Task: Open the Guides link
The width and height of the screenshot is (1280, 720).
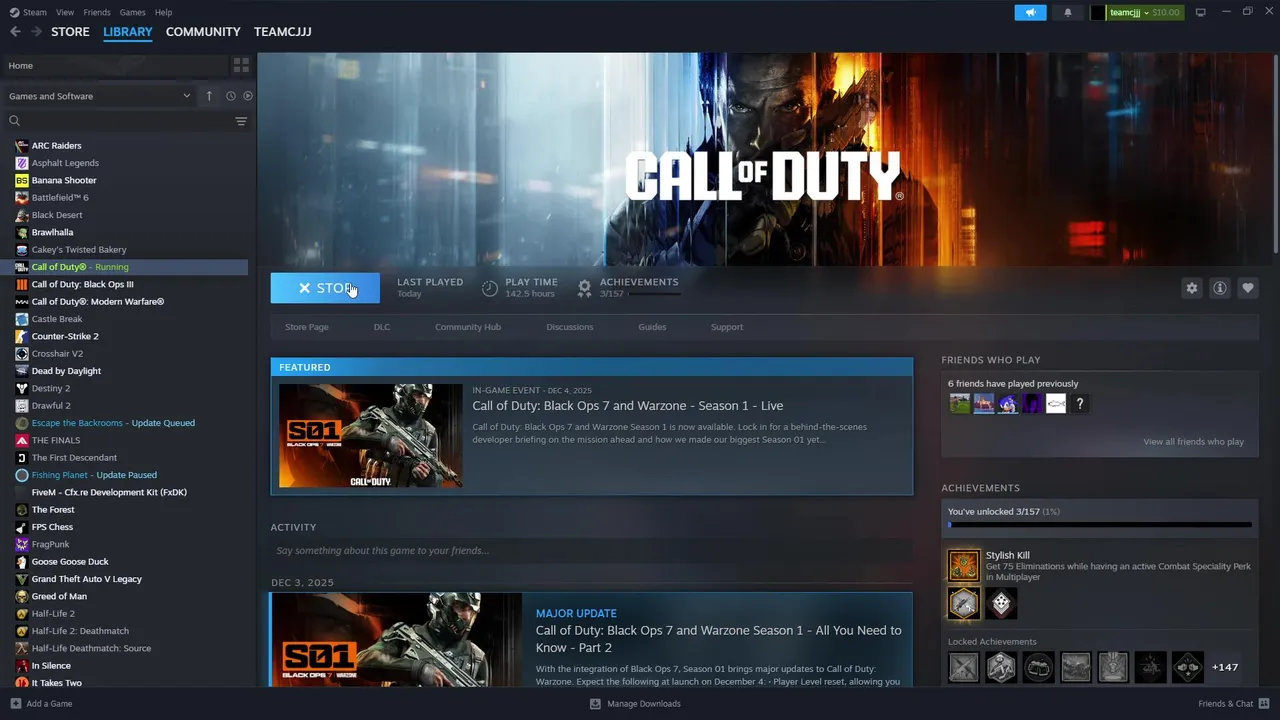Action: 652,327
